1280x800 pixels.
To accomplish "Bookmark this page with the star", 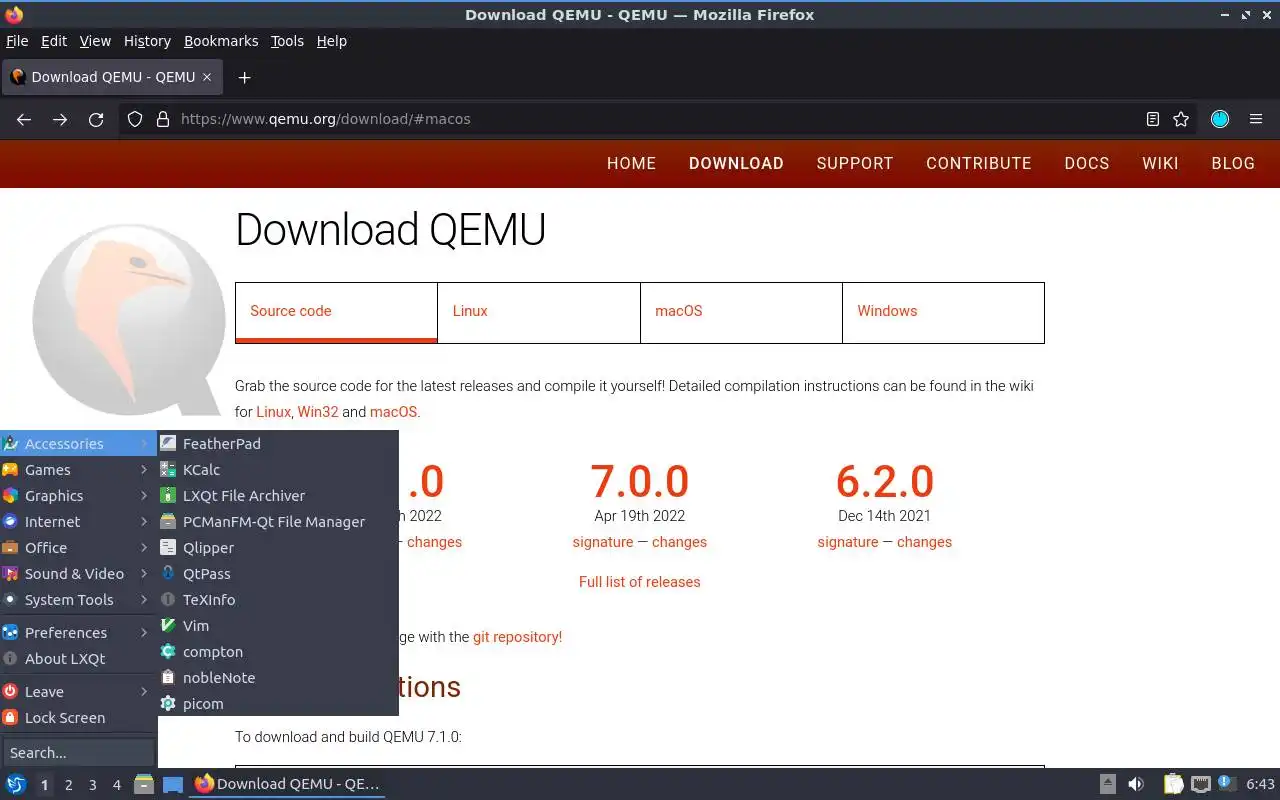I will (1181, 119).
